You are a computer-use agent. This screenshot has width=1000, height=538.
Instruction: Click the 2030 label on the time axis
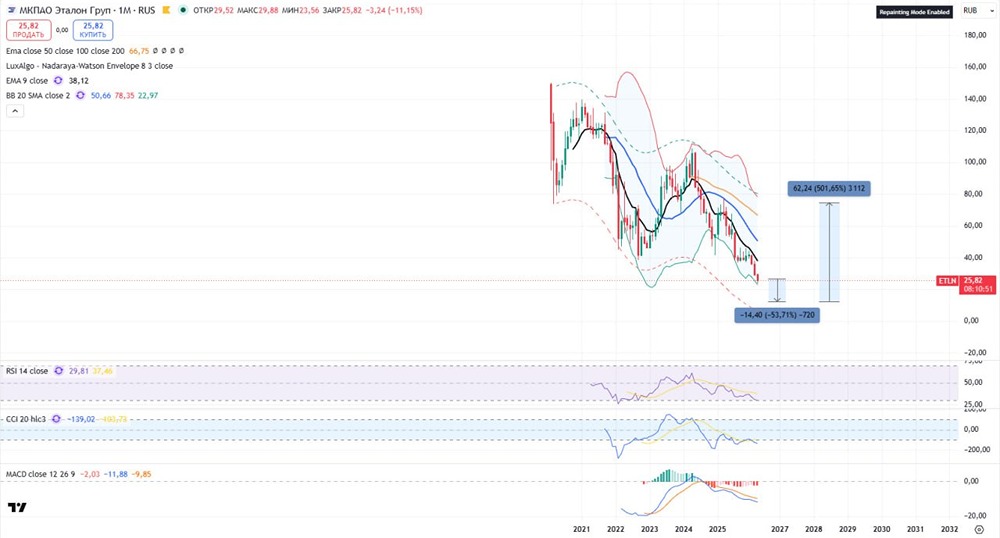[x=881, y=529]
